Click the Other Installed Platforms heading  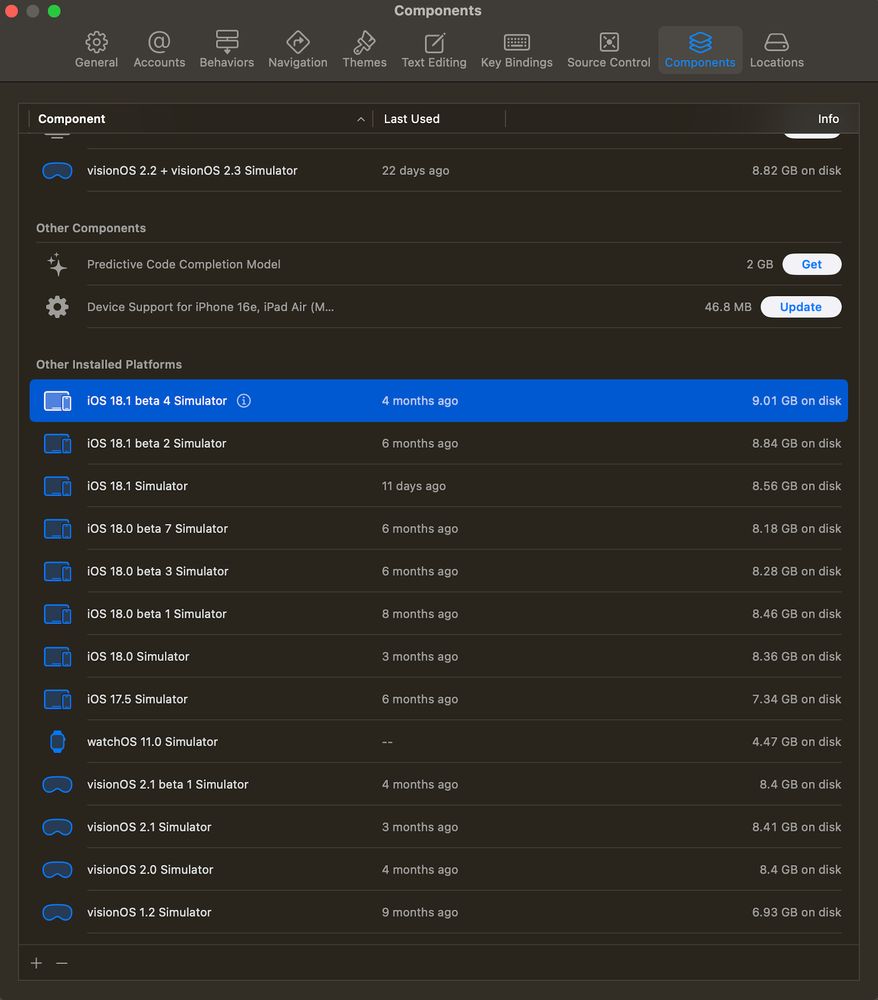[109, 364]
